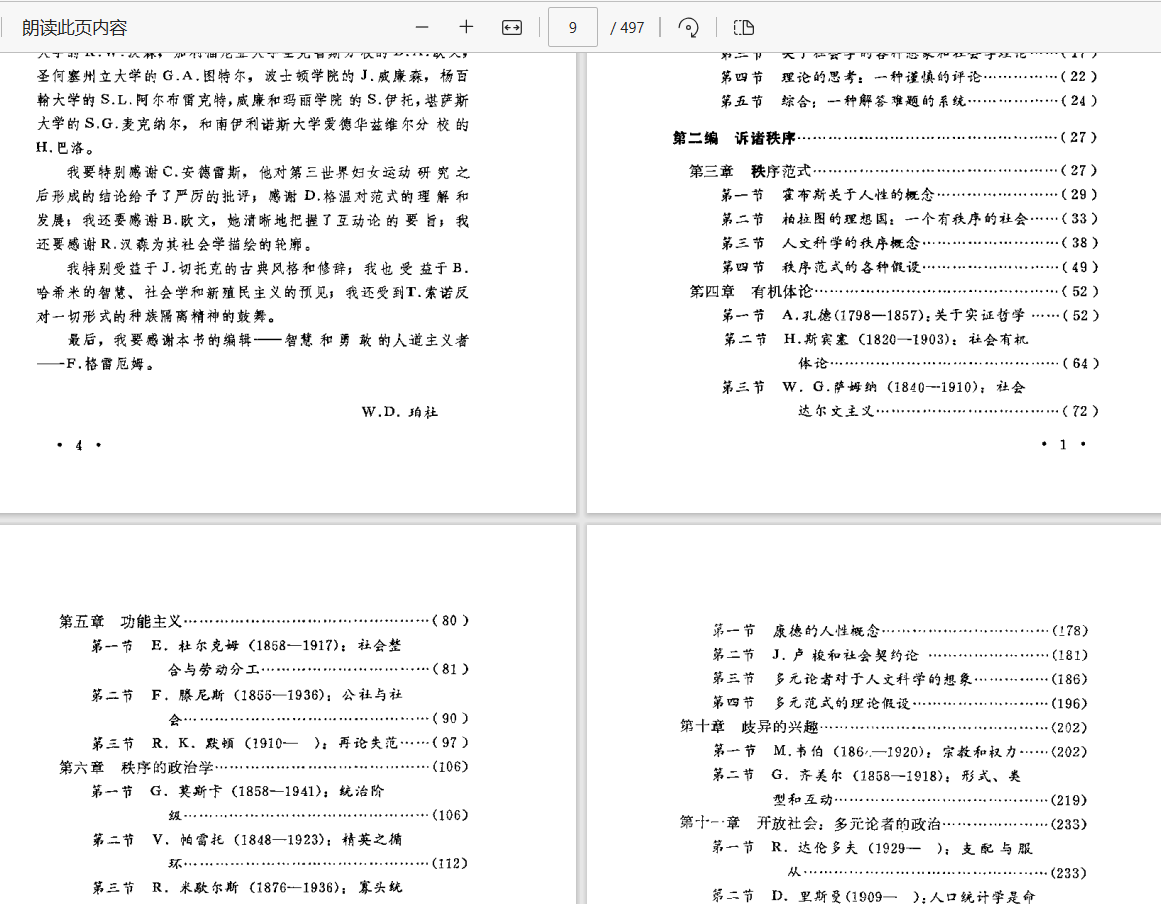Select the entry H.斯宾塞 (1820—1903)
This screenshot has width=1161, height=904.
coord(910,351)
